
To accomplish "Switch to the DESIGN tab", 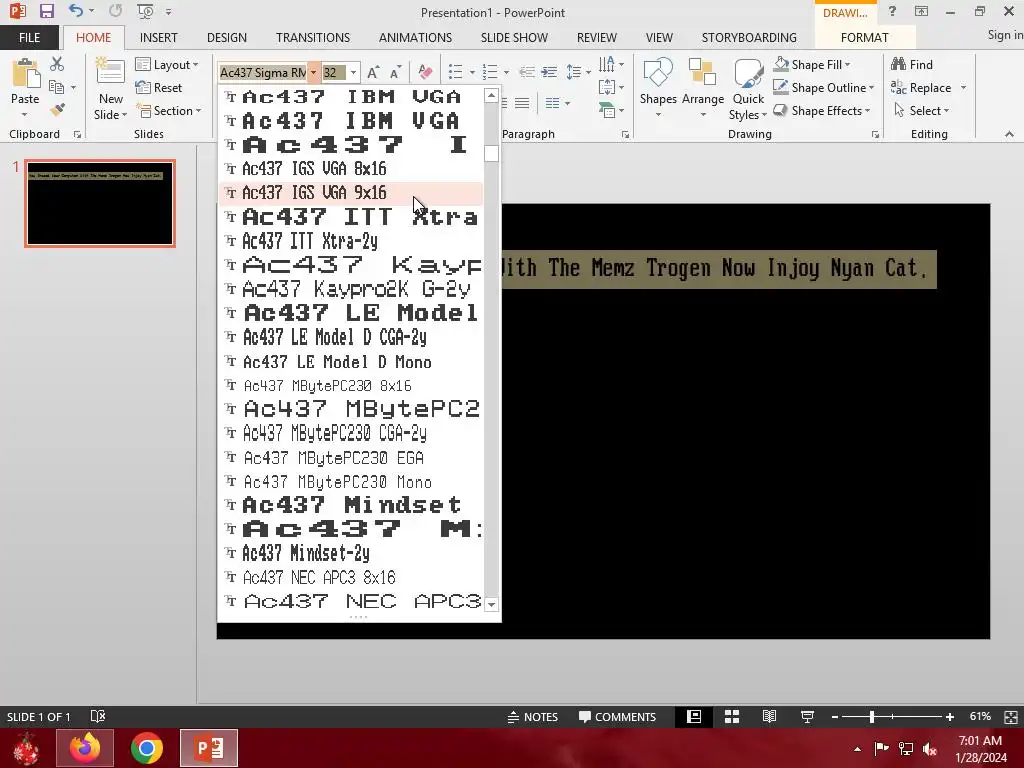I will click(227, 37).
